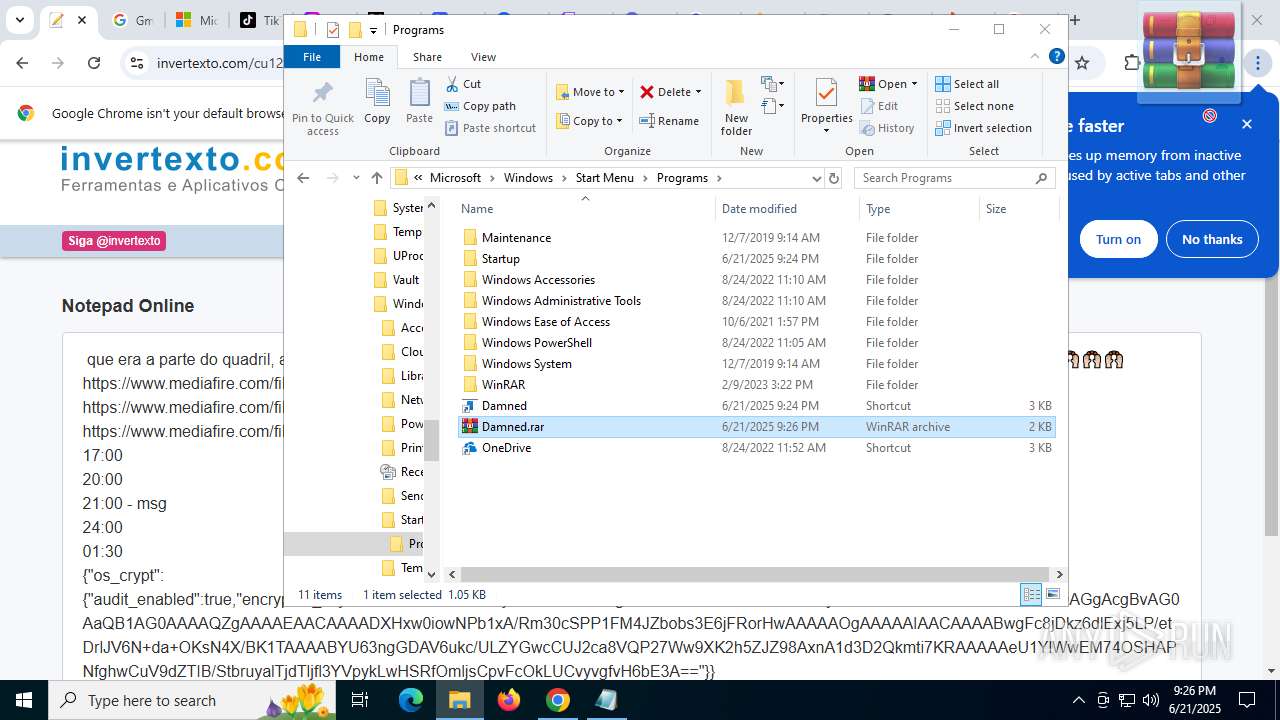Select Windows PowerShell folder

pyautogui.click(x=756, y=343)
